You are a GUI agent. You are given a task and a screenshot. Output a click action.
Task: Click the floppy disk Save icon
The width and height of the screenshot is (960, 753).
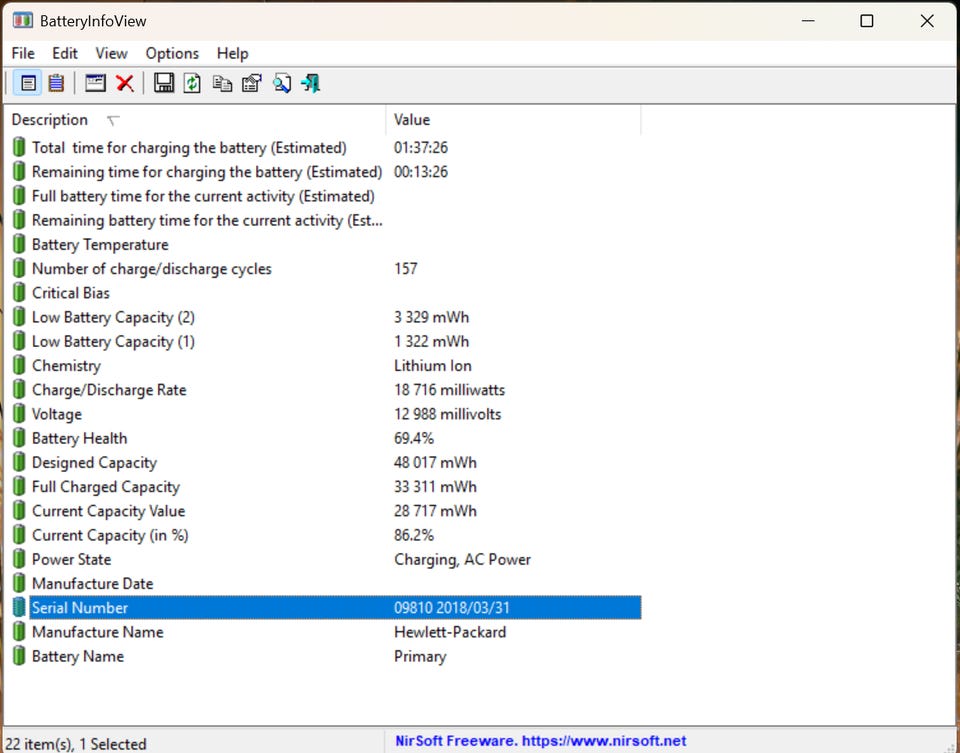[164, 83]
